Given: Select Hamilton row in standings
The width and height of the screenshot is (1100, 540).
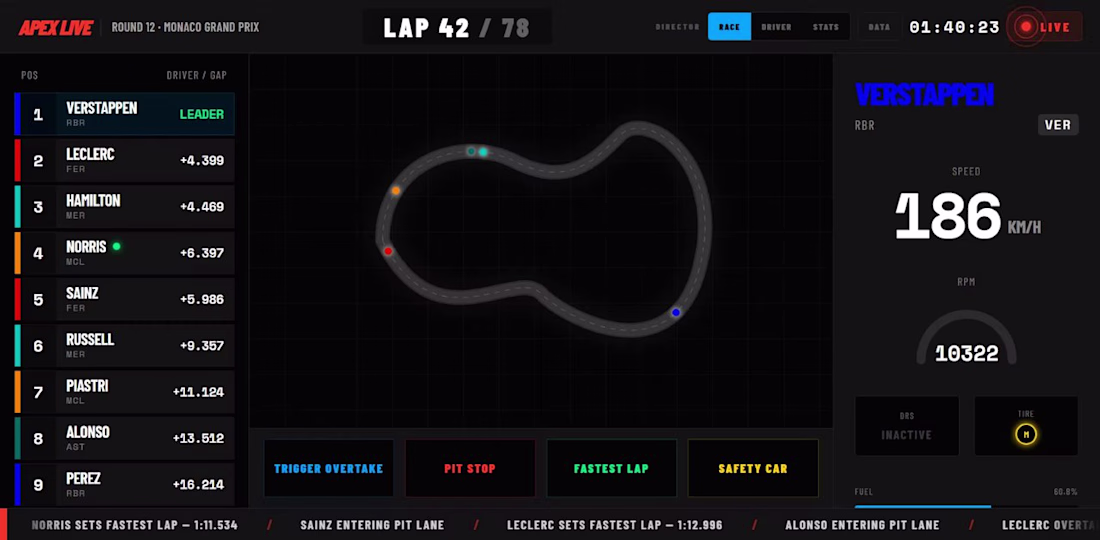Looking at the screenshot, I should click(x=124, y=206).
